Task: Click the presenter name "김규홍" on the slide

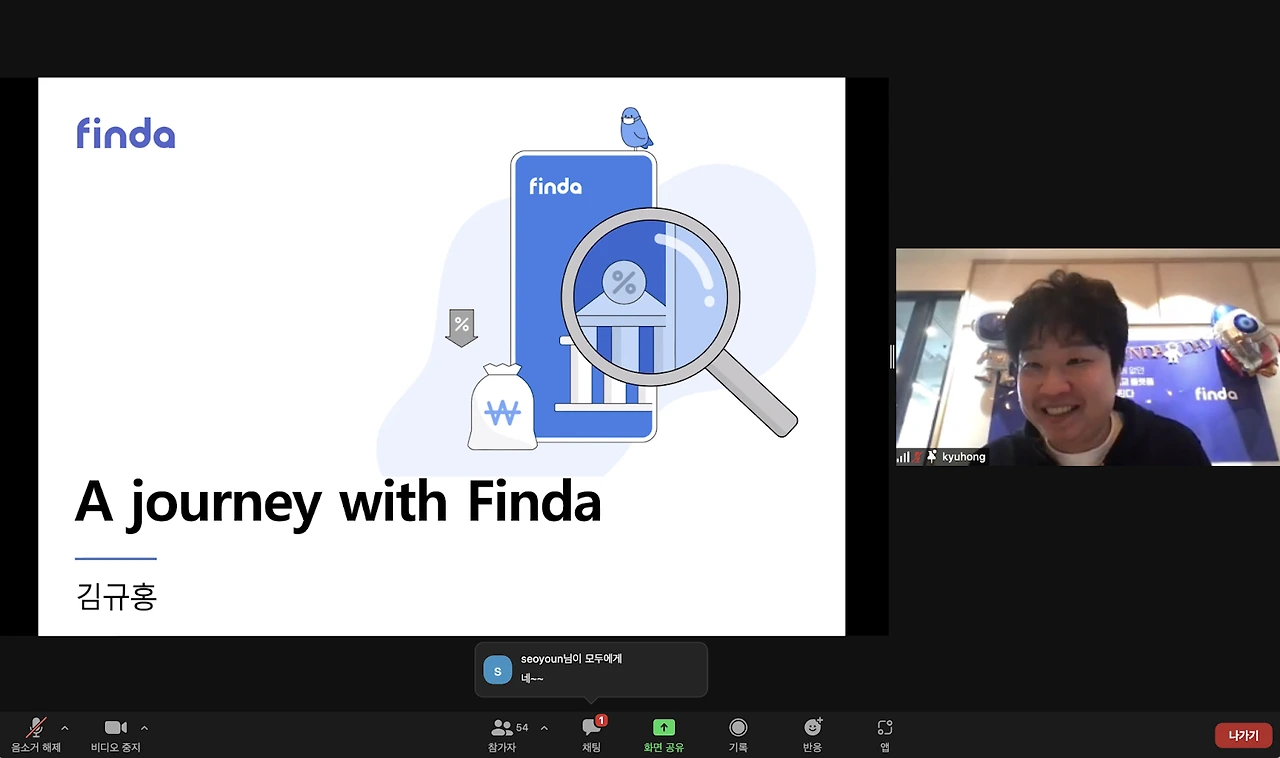Action: (117, 597)
